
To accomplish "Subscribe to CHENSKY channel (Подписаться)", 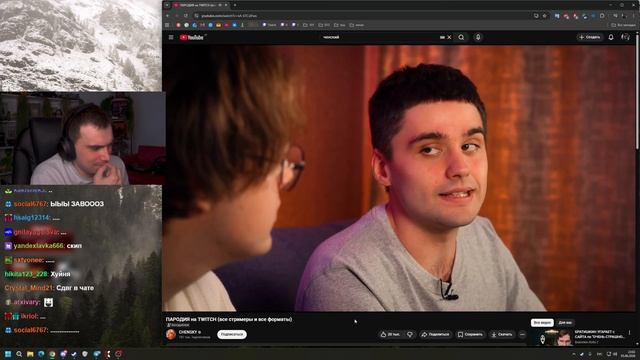I will coord(232,334).
